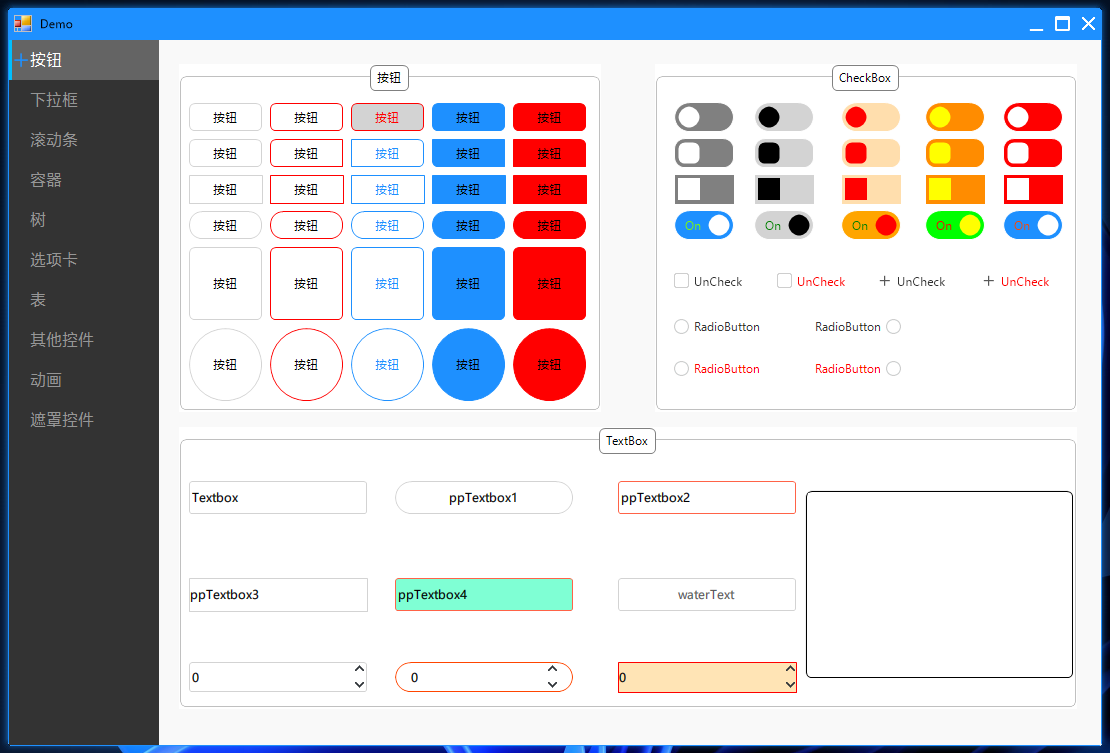Viewport: 1110px width, 753px height.
Task: Click down arrow of the rounded orange-bordered numeric box
Action: (552, 684)
